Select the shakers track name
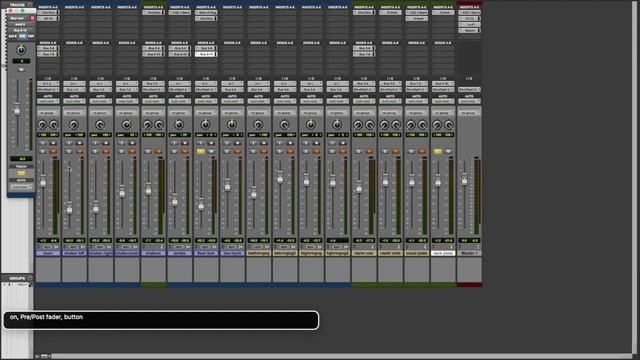The image size is (640, 360). point(153,253)
